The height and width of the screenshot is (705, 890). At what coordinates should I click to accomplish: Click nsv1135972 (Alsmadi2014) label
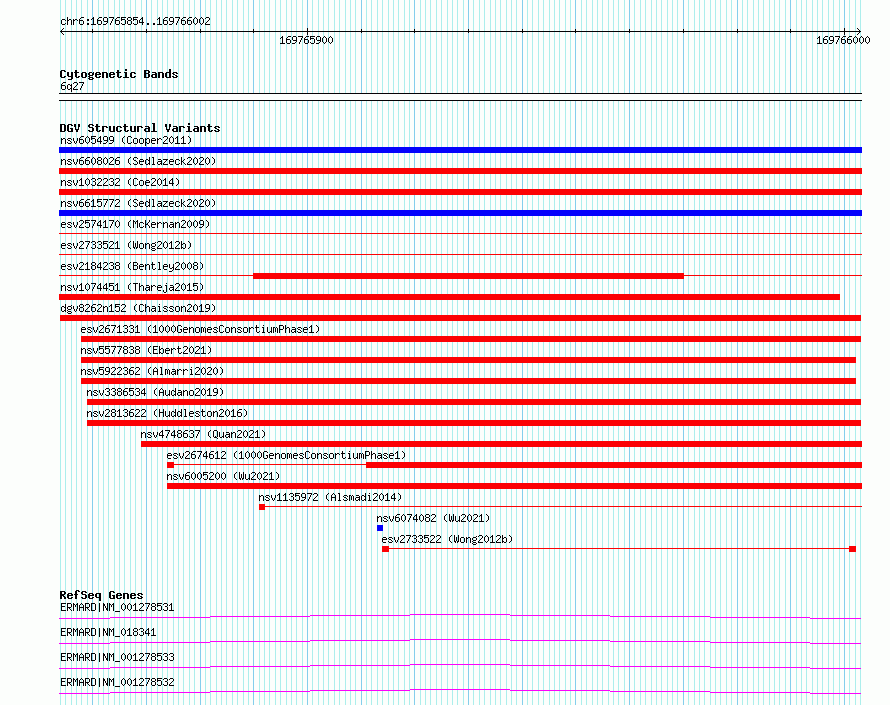click(x=330, y=497)
